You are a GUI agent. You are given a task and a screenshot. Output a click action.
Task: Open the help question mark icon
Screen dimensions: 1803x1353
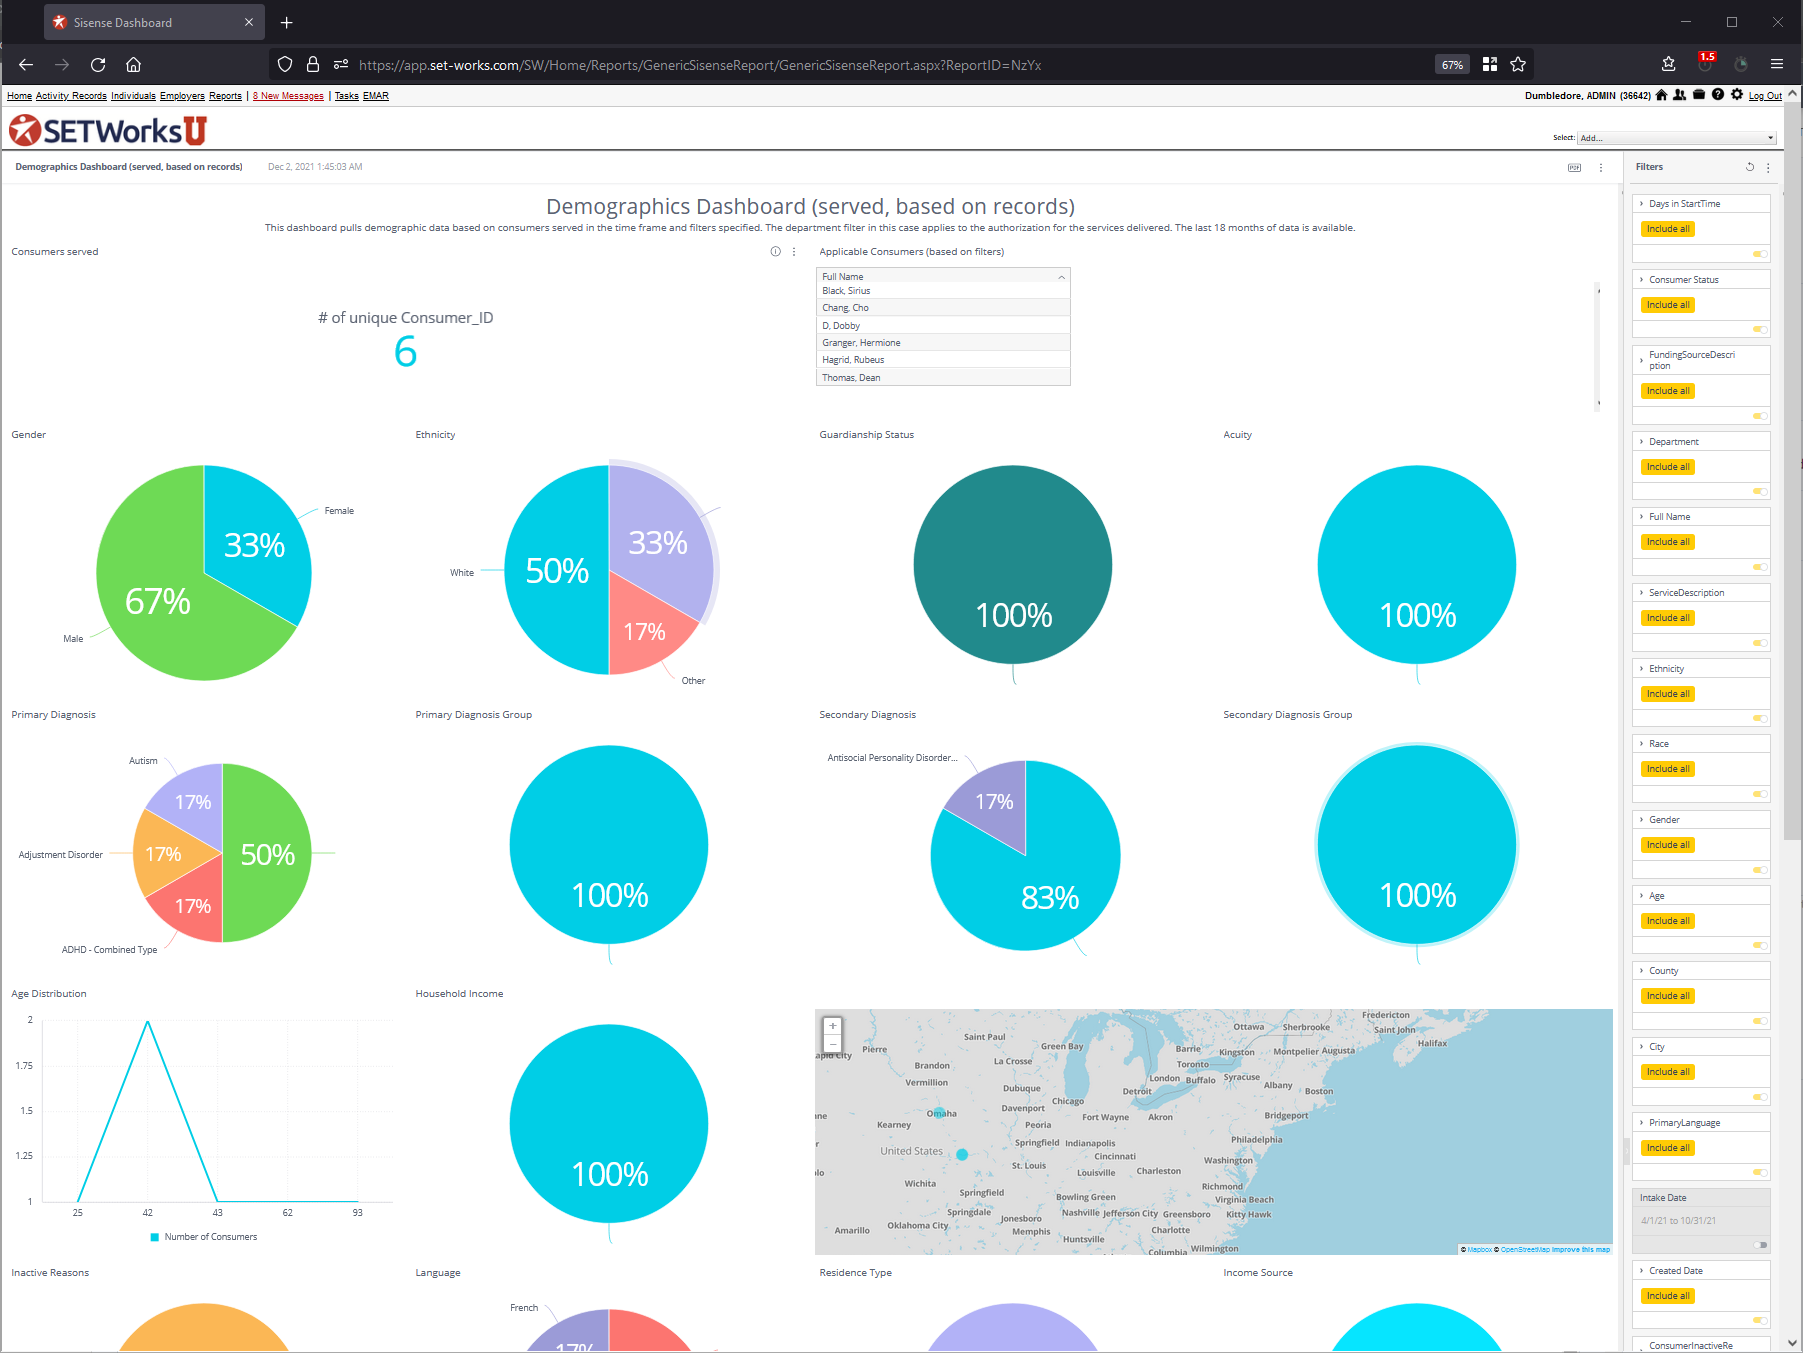pyautogui.click(x=1718, y=95)
